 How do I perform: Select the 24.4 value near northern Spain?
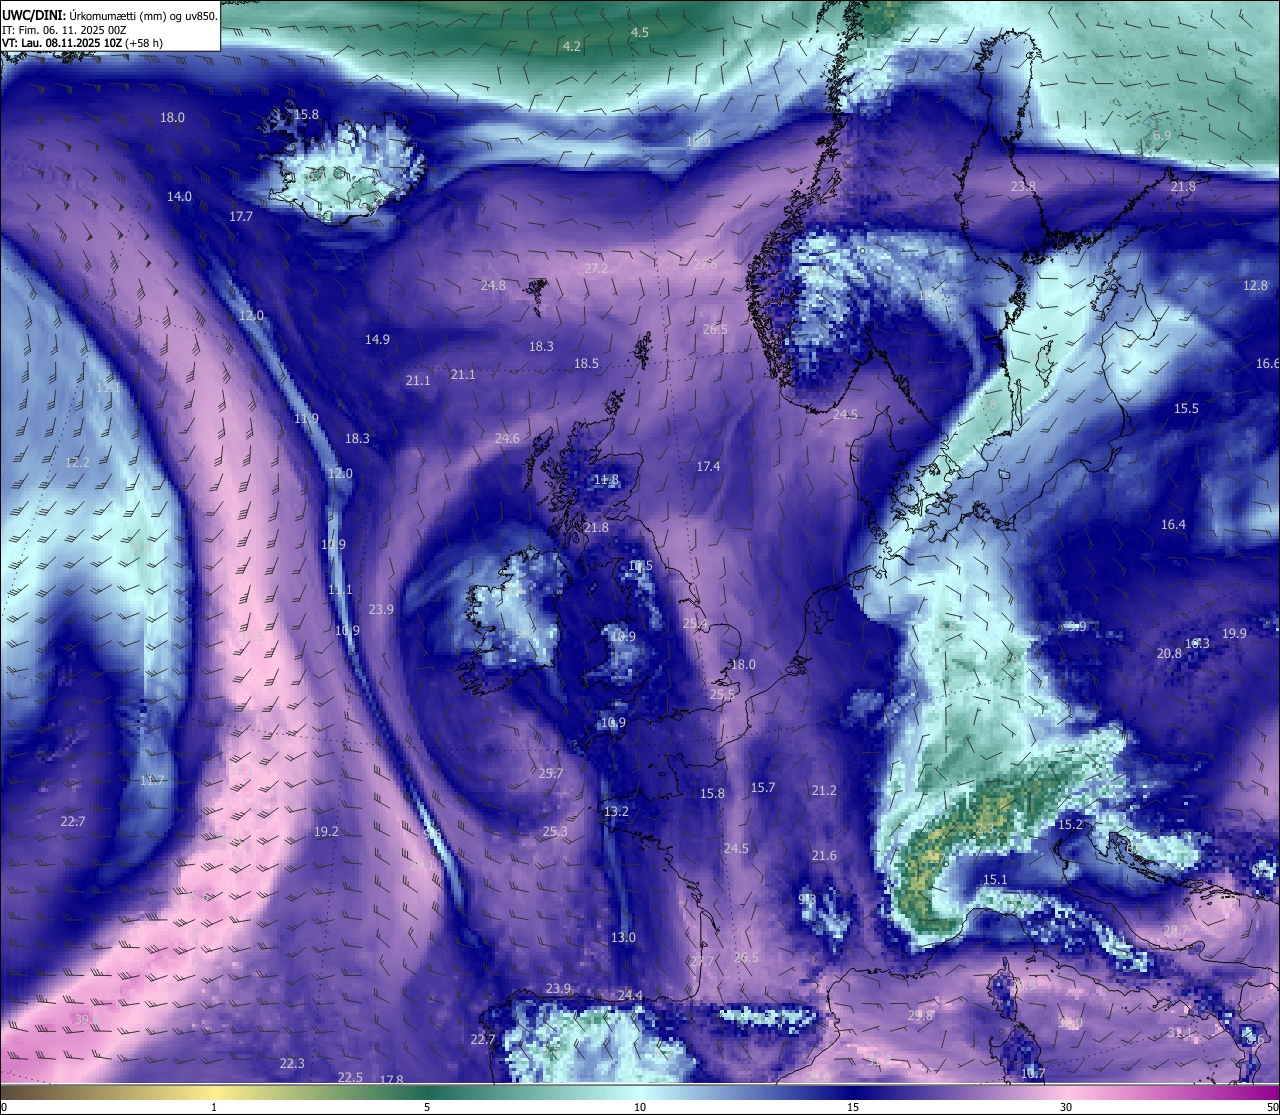[630, 995]
